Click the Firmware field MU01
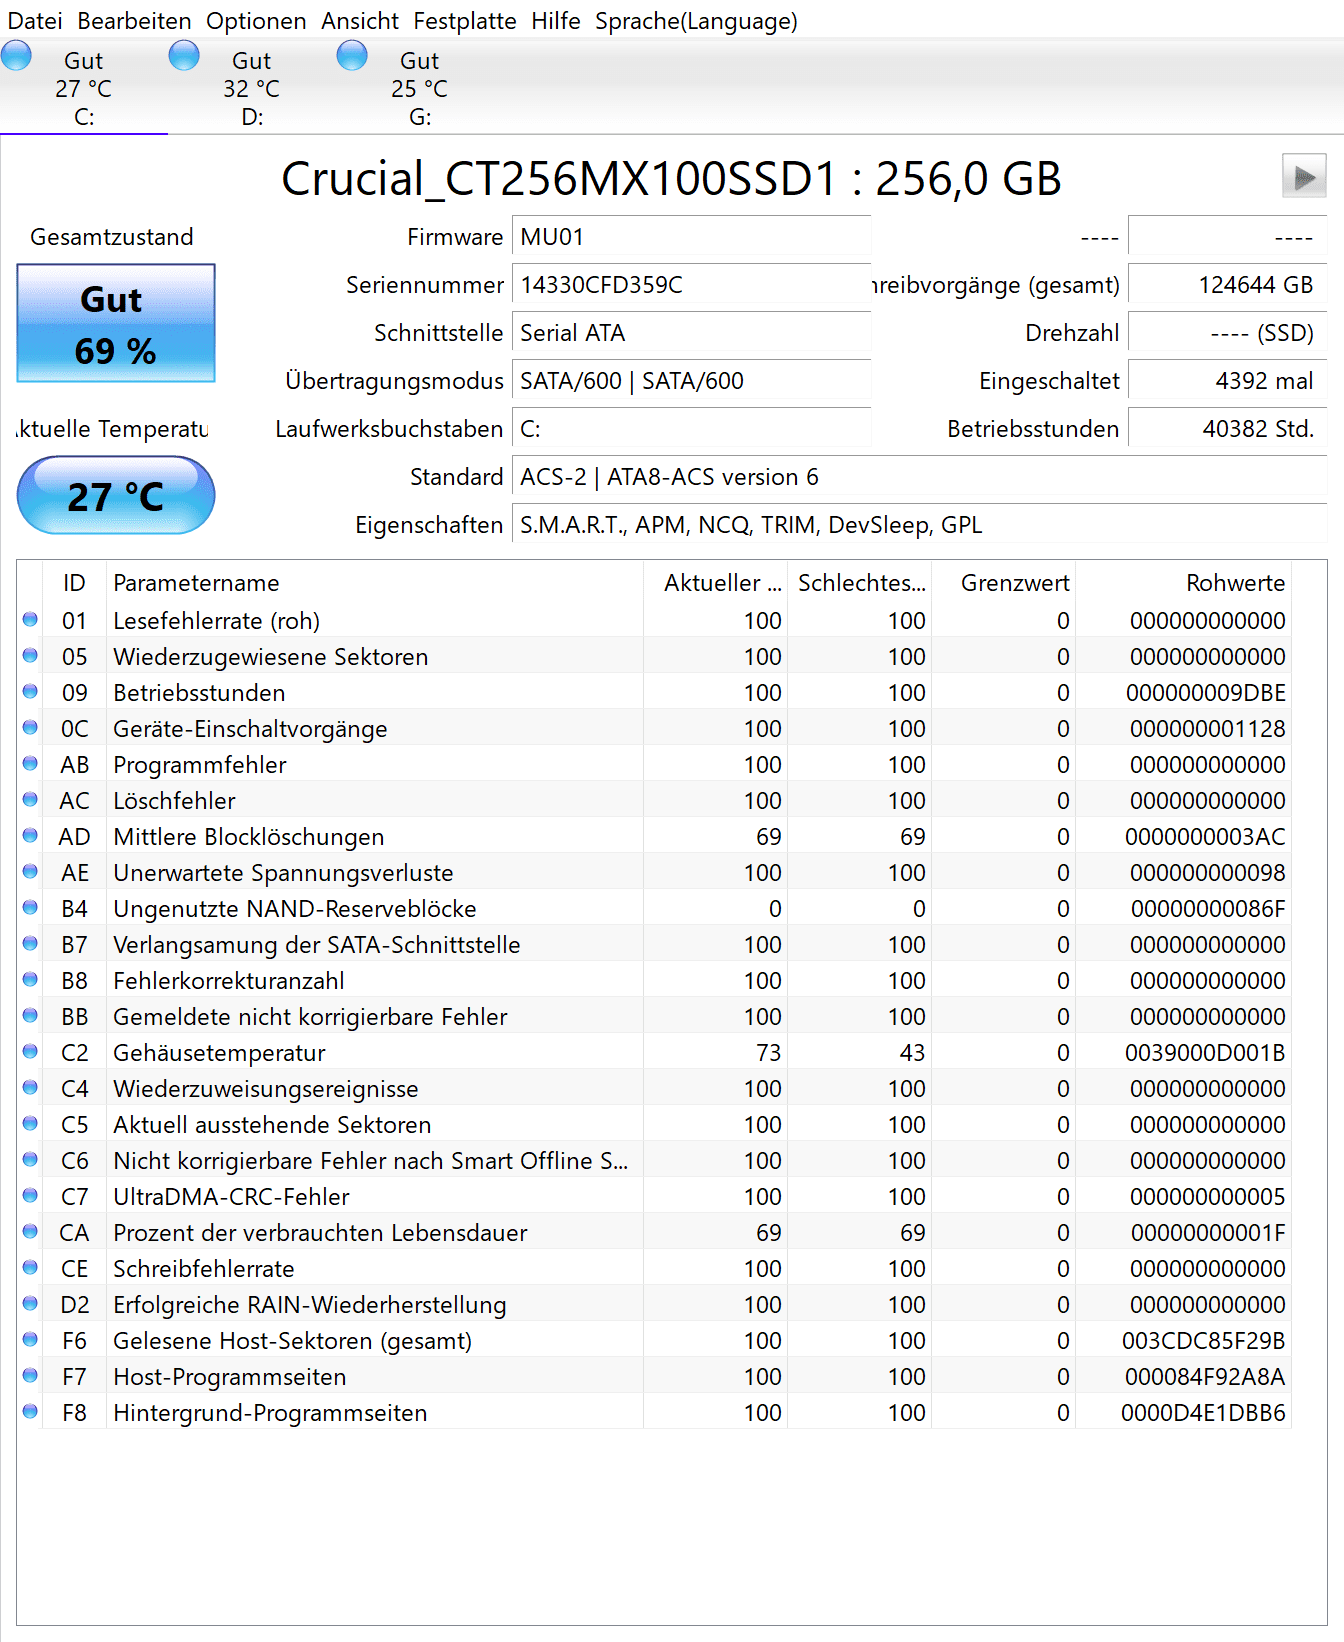This screenshot has width=1344, height=1642. [691, 237]
